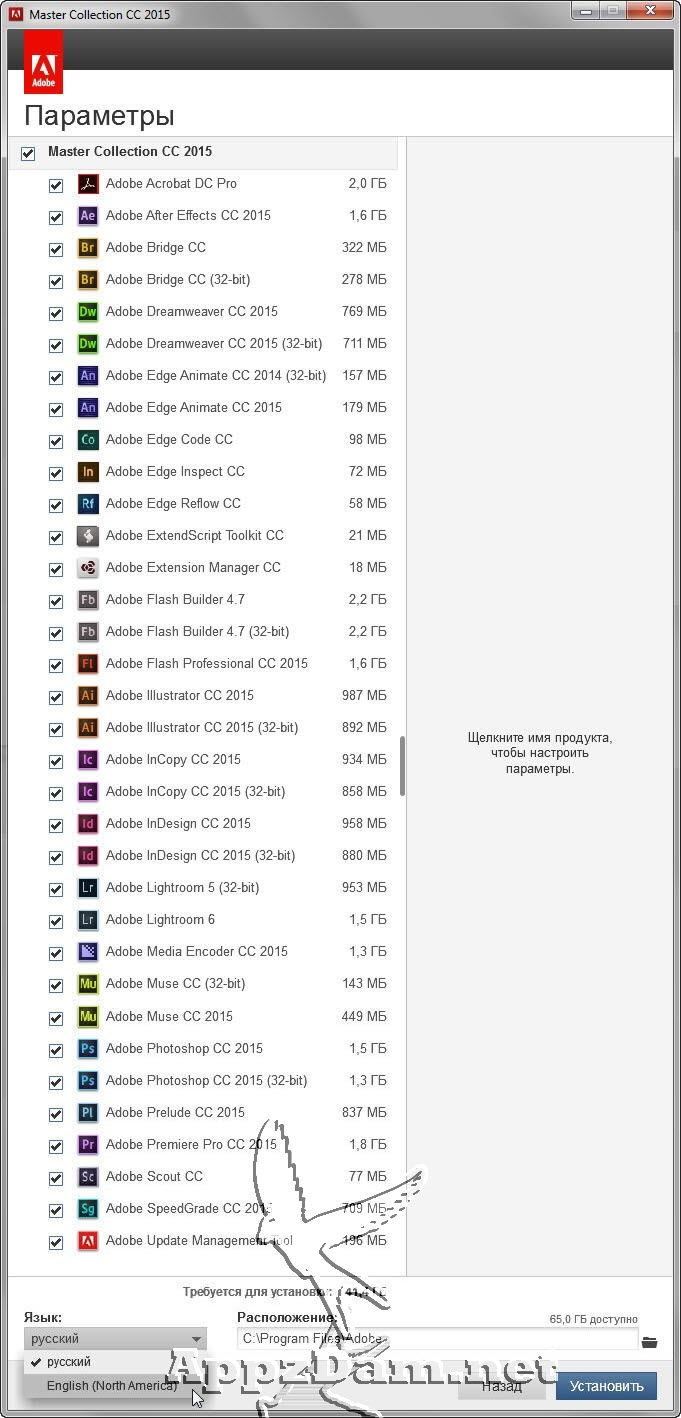Click the Adobe Prelude CC 2015 icon

tap(88, 1113)
